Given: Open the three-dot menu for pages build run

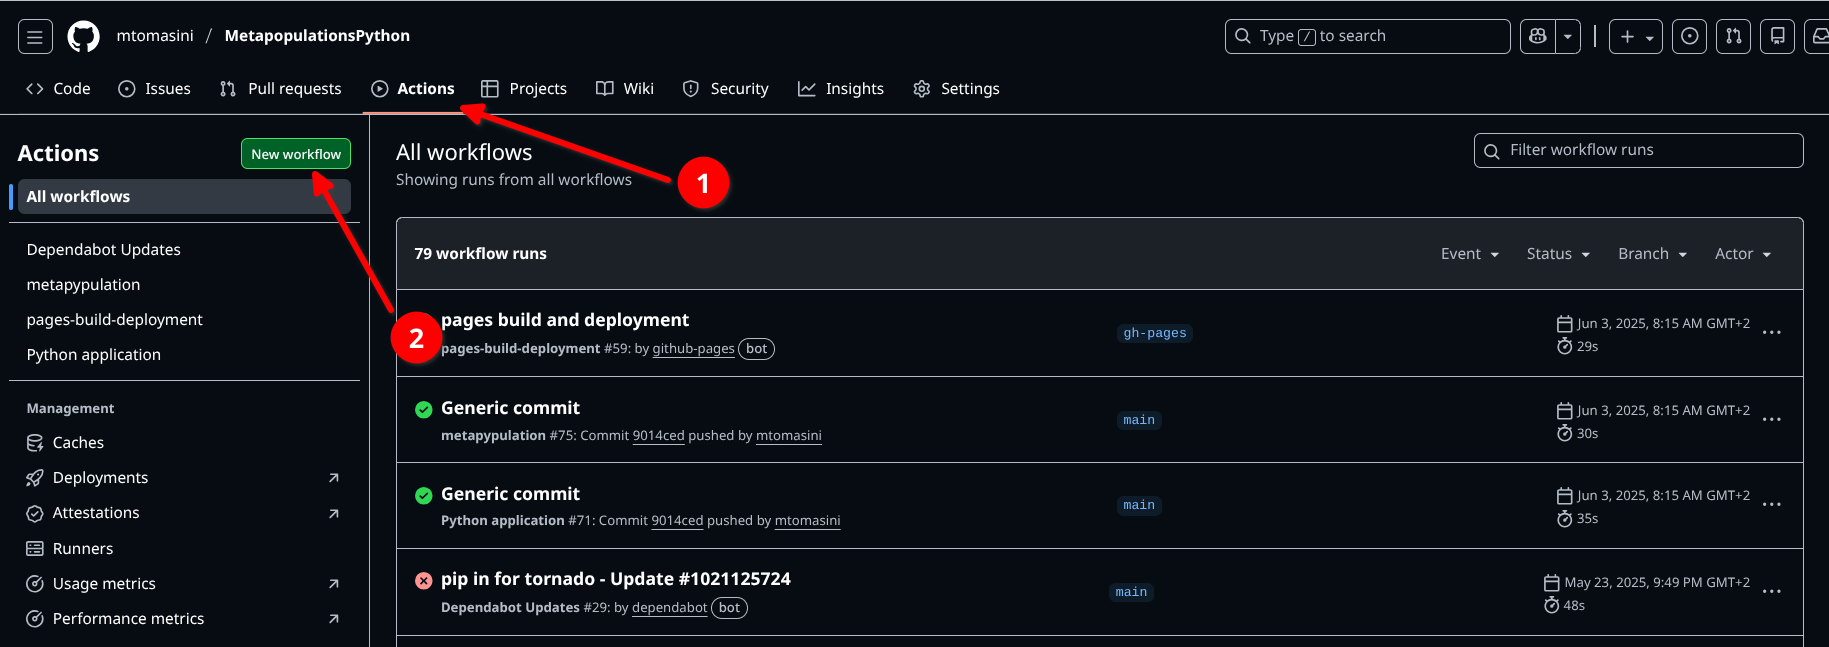Looking at the screenshot, I should click(x=1771, y=333).
